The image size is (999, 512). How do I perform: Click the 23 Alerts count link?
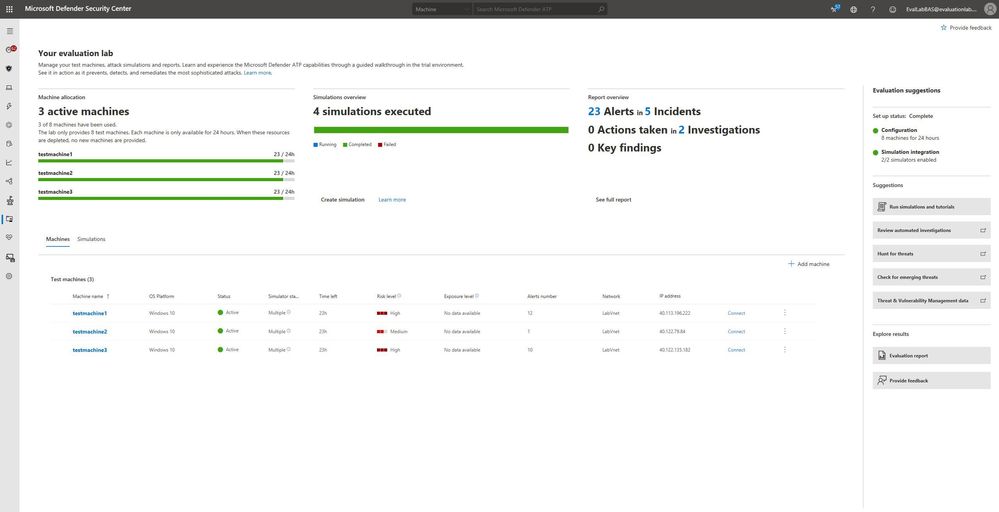(x=594, y=111)
